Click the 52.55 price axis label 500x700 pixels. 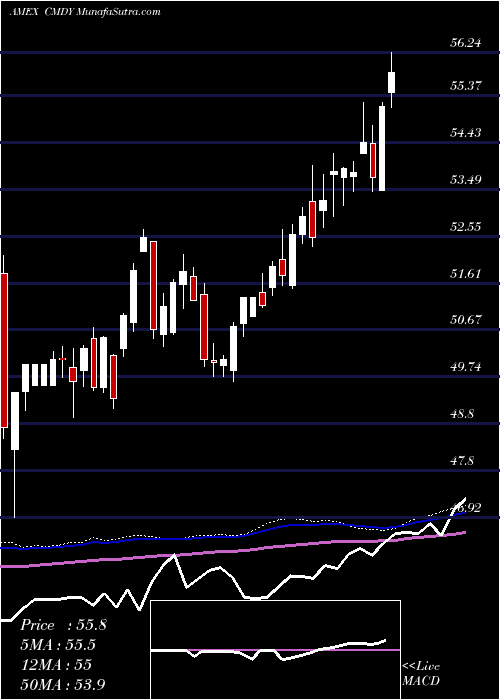(x=465, y=226)
